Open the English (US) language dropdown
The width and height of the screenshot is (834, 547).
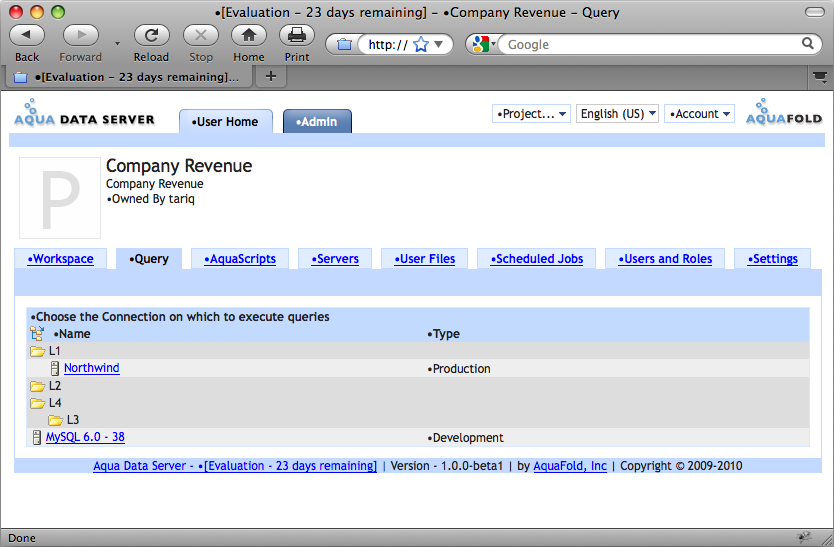(x=618, y=114)
